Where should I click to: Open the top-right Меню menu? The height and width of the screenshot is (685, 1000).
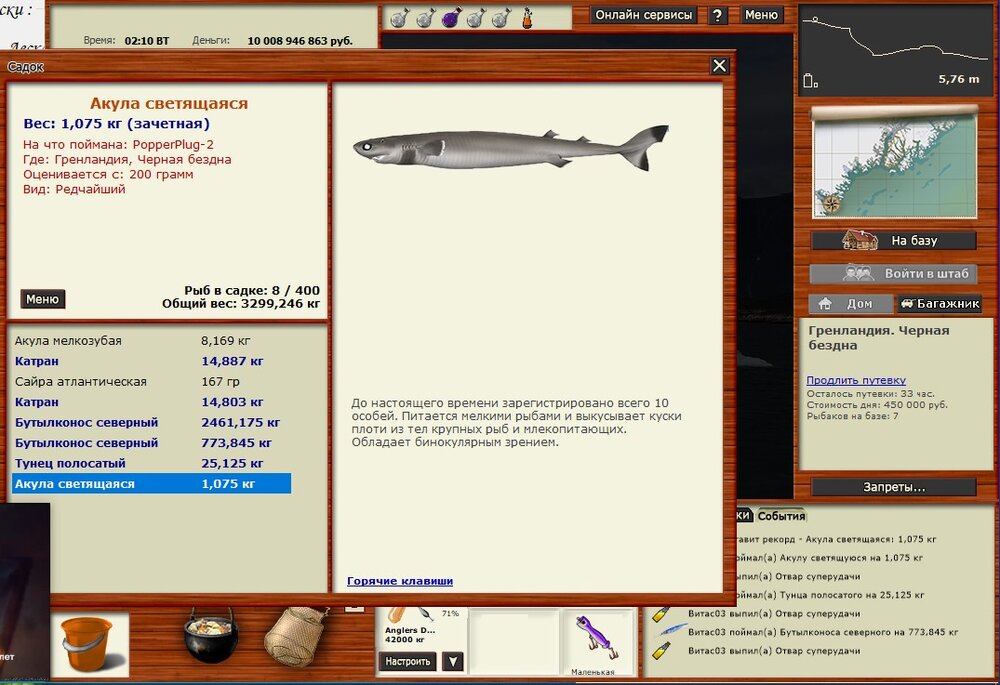click(761, 15)
